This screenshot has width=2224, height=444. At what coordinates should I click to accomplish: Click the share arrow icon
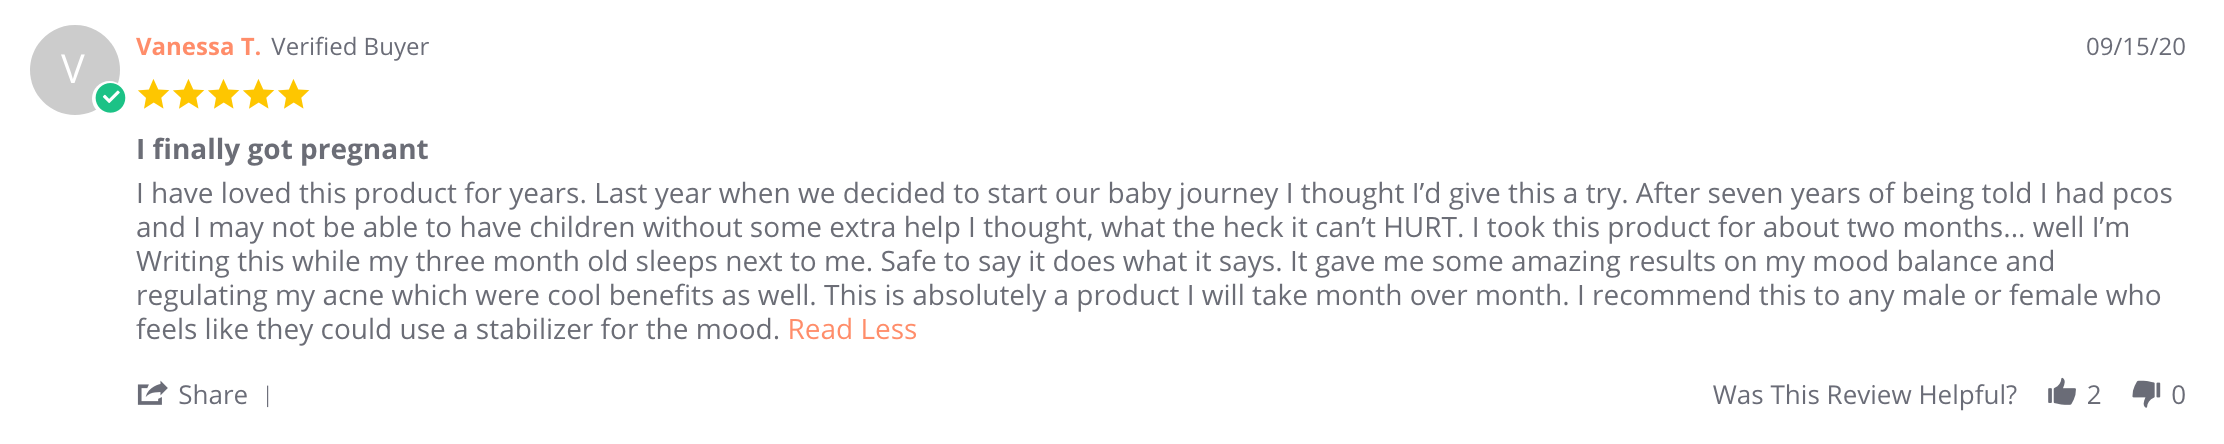[x=151, y=394]
